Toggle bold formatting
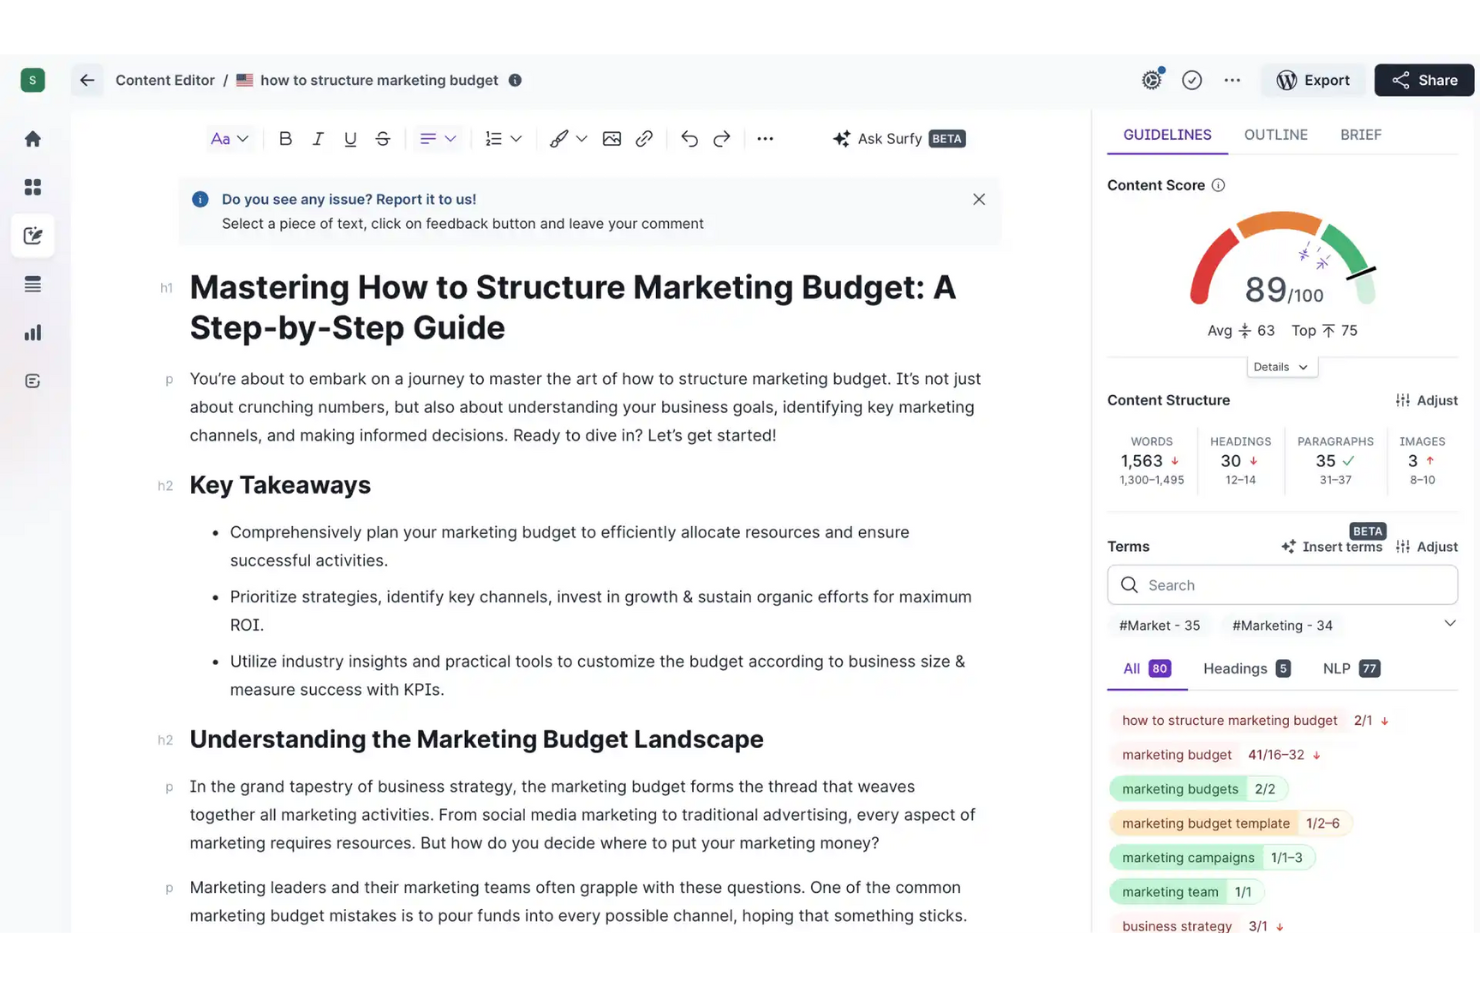Viewport: 1480px width, 987px height. [285, 138]
